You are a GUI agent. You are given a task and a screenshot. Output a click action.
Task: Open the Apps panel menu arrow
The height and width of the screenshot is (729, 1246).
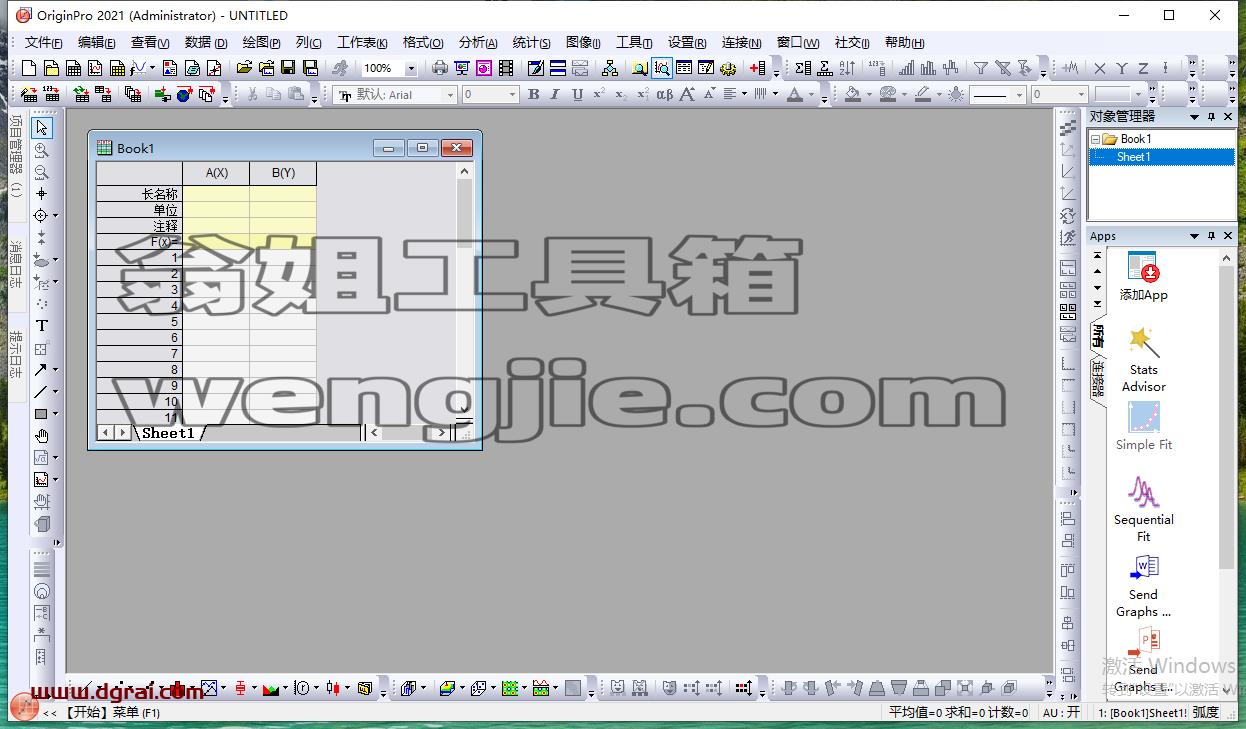(1194, 236)
